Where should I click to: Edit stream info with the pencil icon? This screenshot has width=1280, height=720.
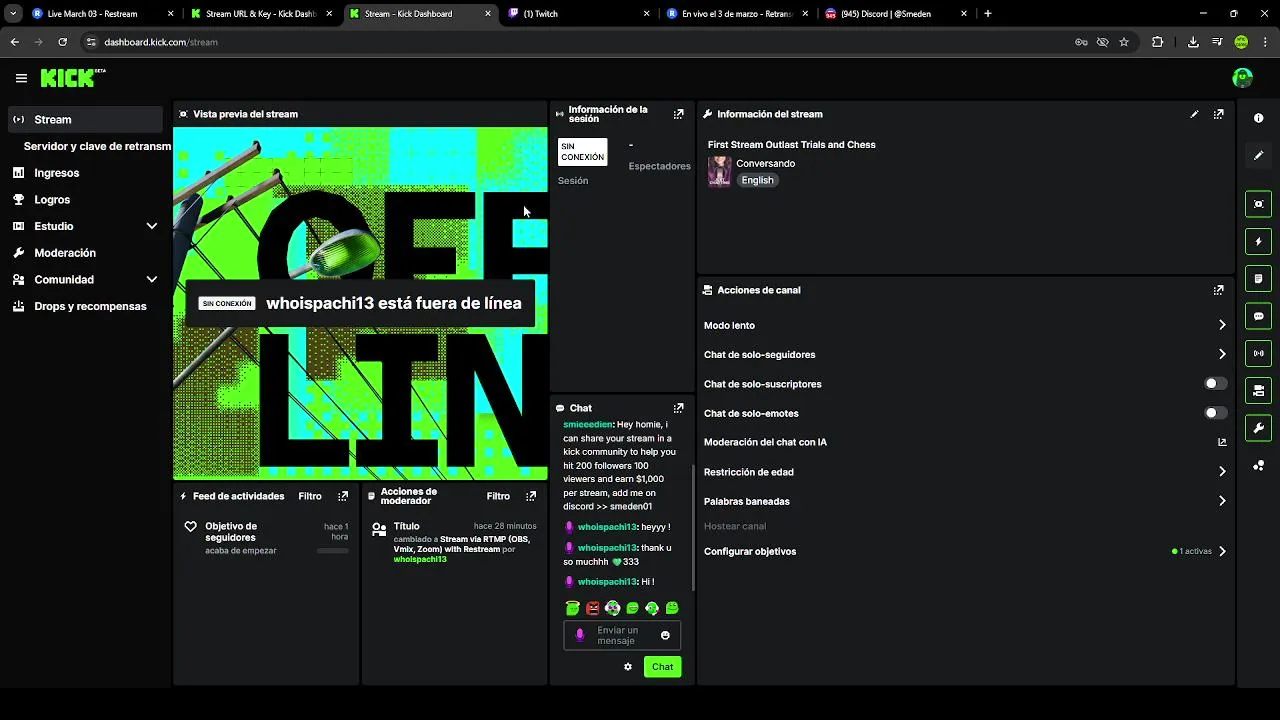tap(1194, 114)
